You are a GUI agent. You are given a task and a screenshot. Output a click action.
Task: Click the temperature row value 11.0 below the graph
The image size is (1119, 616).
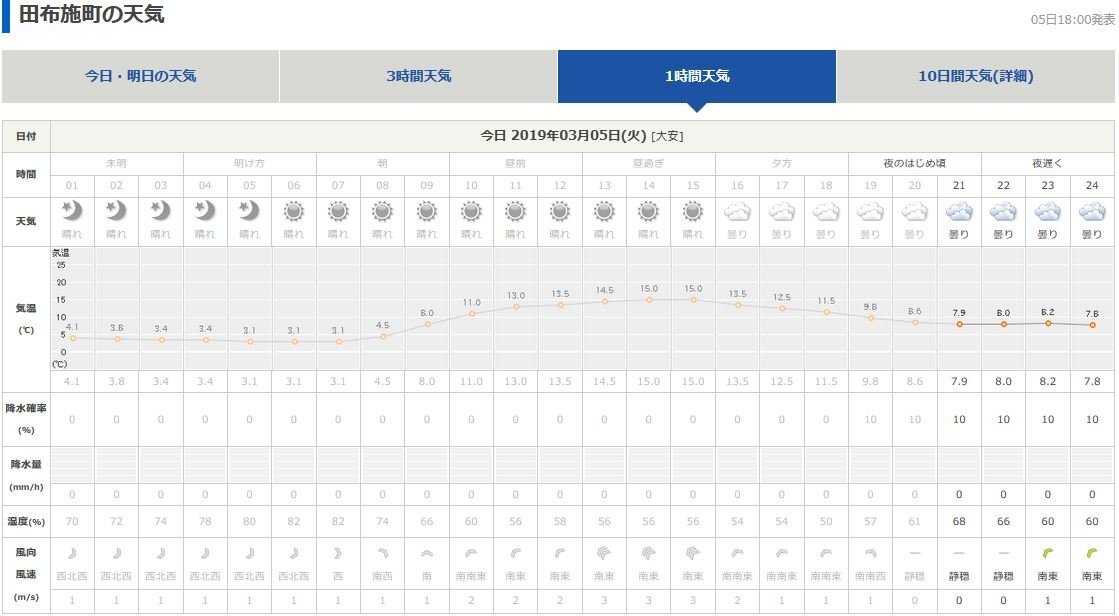471,382
